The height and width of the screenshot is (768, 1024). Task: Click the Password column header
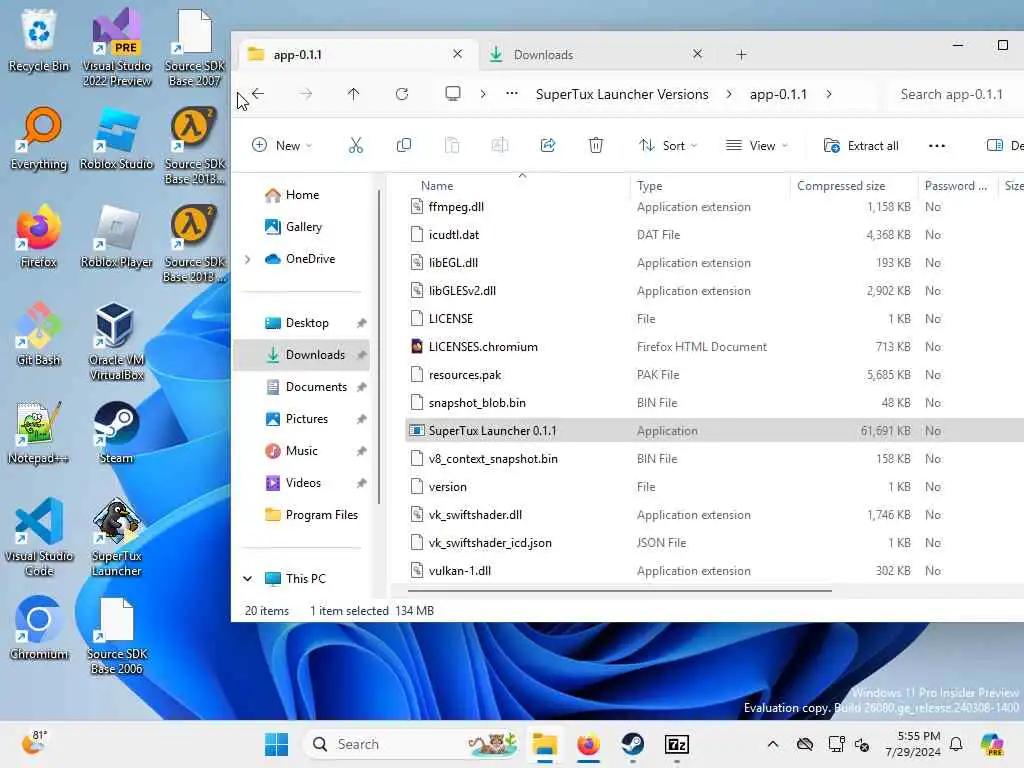(x=958, y=185)
